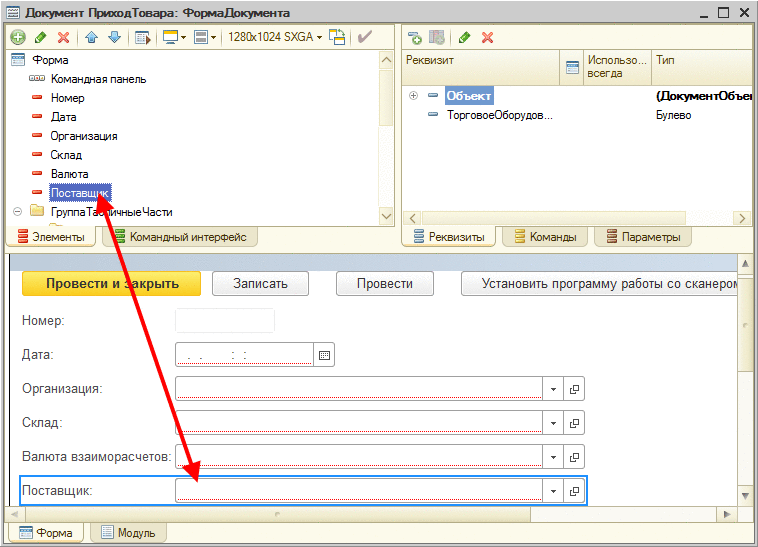Click the copy form layout icon

(337, 37)
